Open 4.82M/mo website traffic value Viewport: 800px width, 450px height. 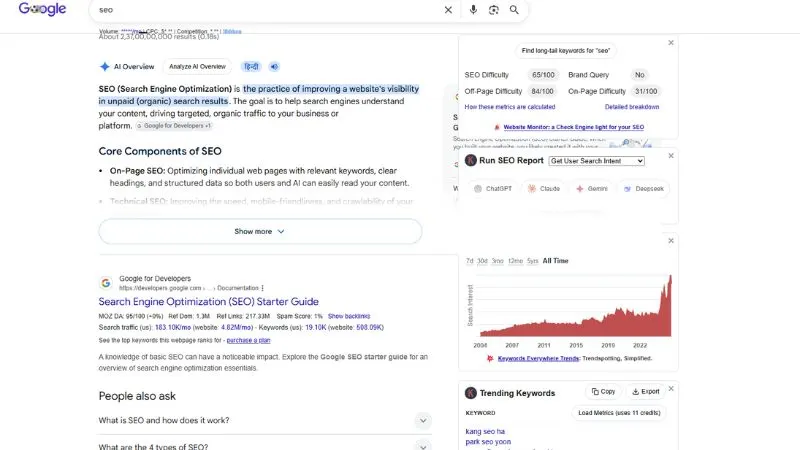236,328
